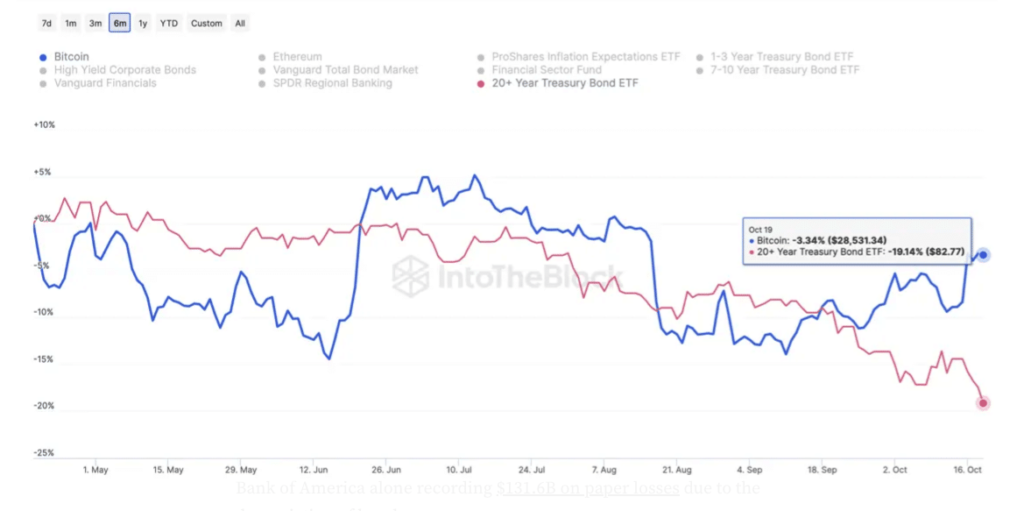The width and height of the screenshot is (1024, 511).
Task: Enable the Financial Sector Fund series
Action: [x=546, y=70]
